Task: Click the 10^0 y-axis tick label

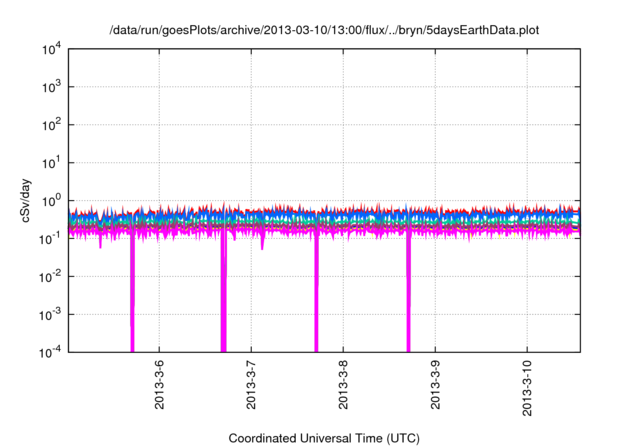Action: tap(51, 201)
